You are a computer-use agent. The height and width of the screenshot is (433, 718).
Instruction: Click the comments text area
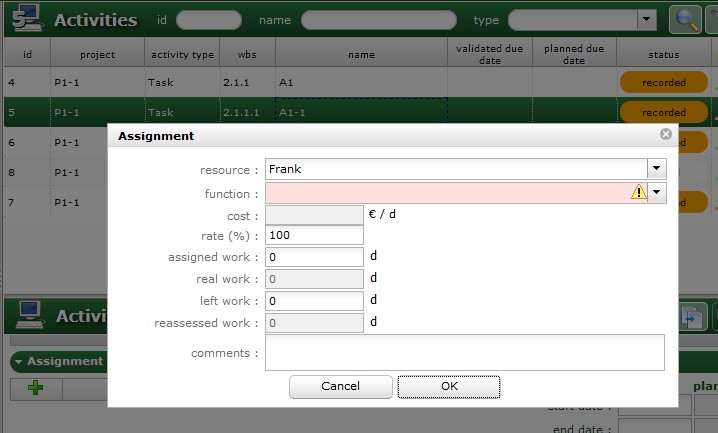[x=464, y=352]
